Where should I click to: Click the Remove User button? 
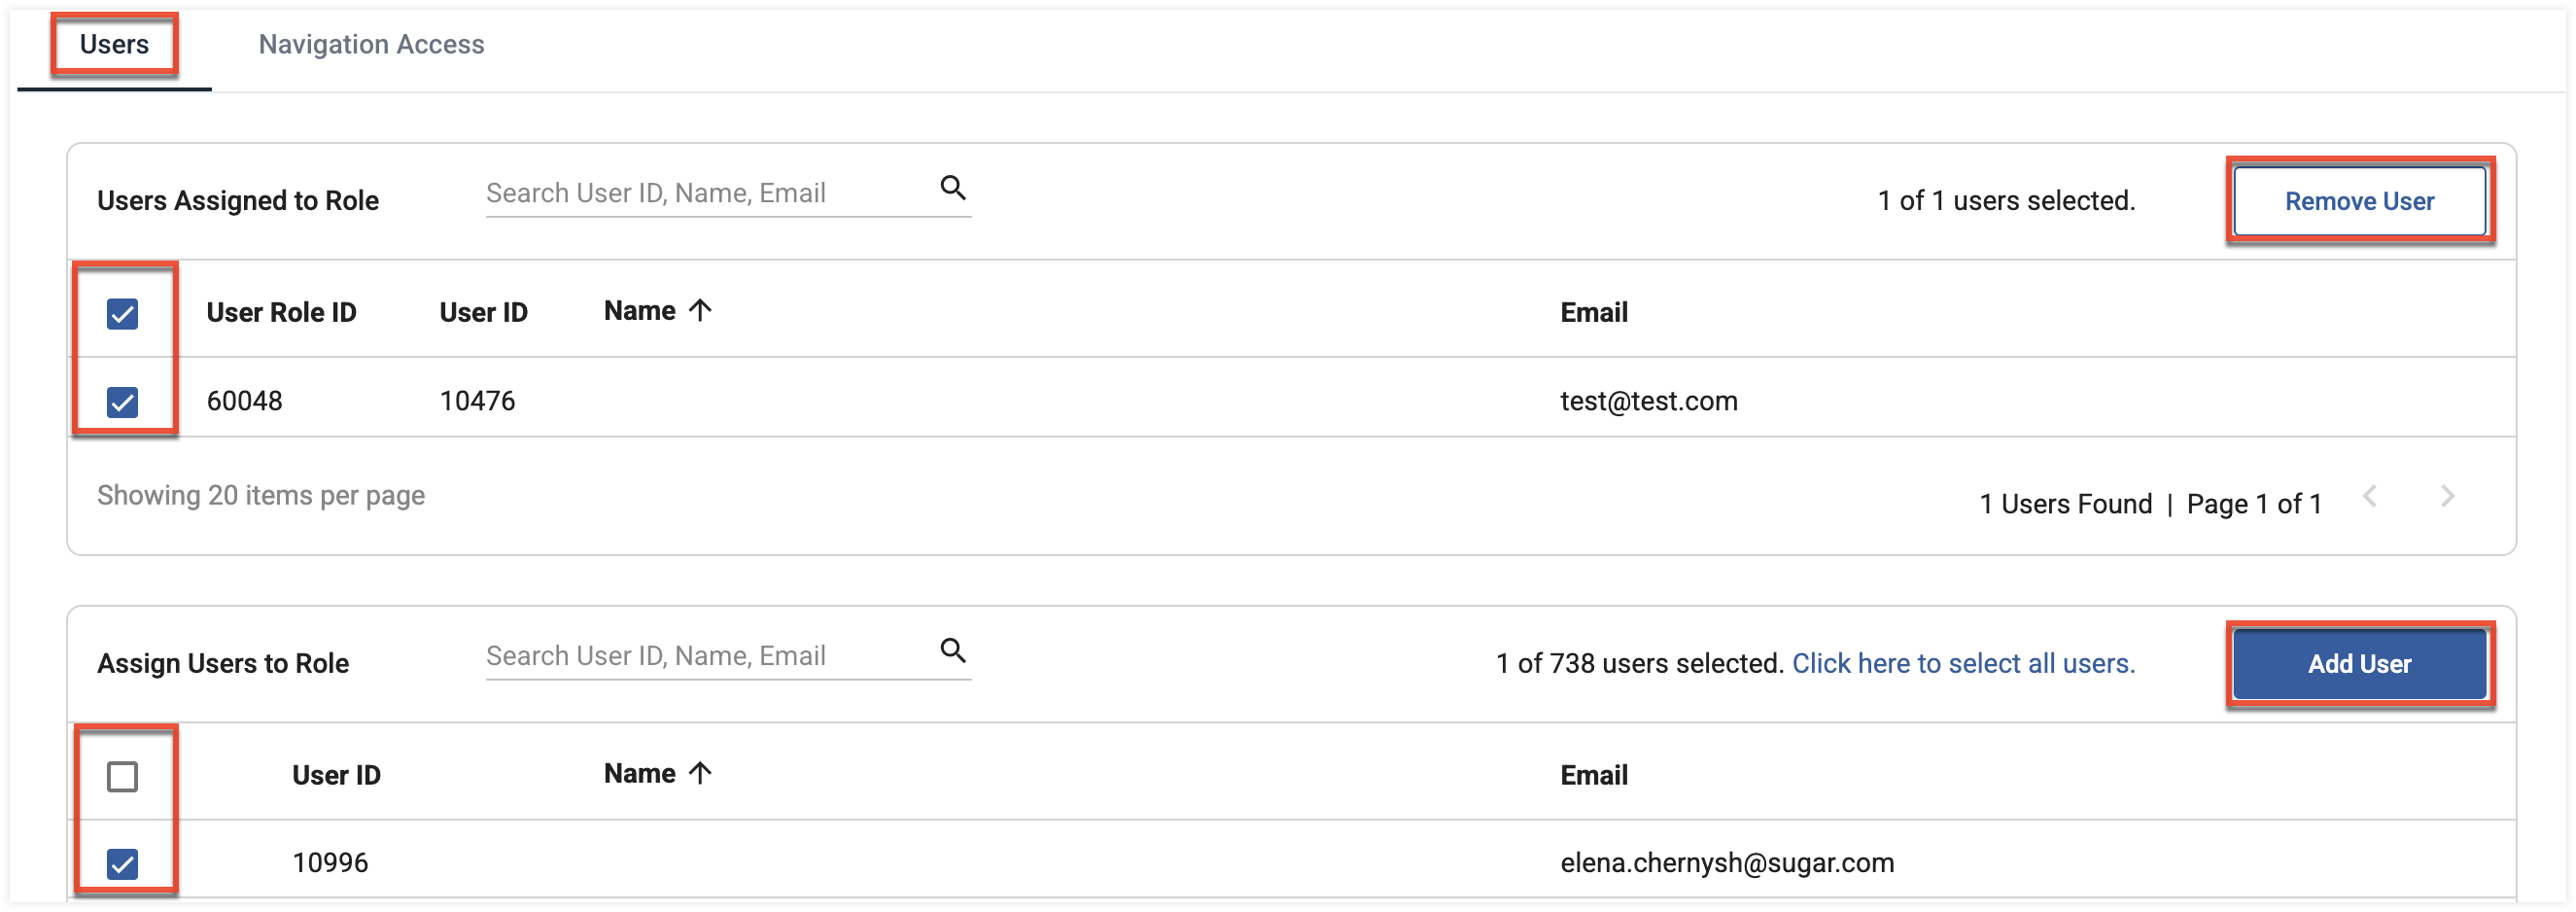click(x=2359, y=201)
